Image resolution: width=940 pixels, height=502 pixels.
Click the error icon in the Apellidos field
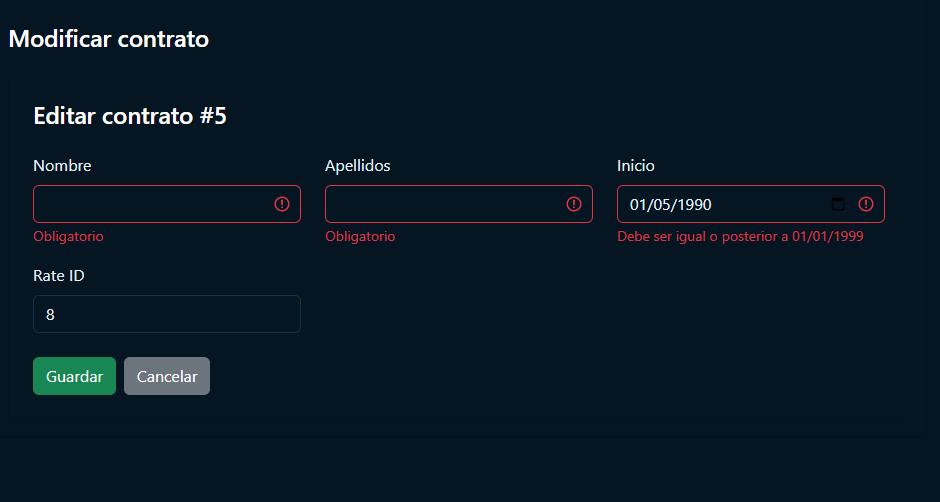[574, 204]
